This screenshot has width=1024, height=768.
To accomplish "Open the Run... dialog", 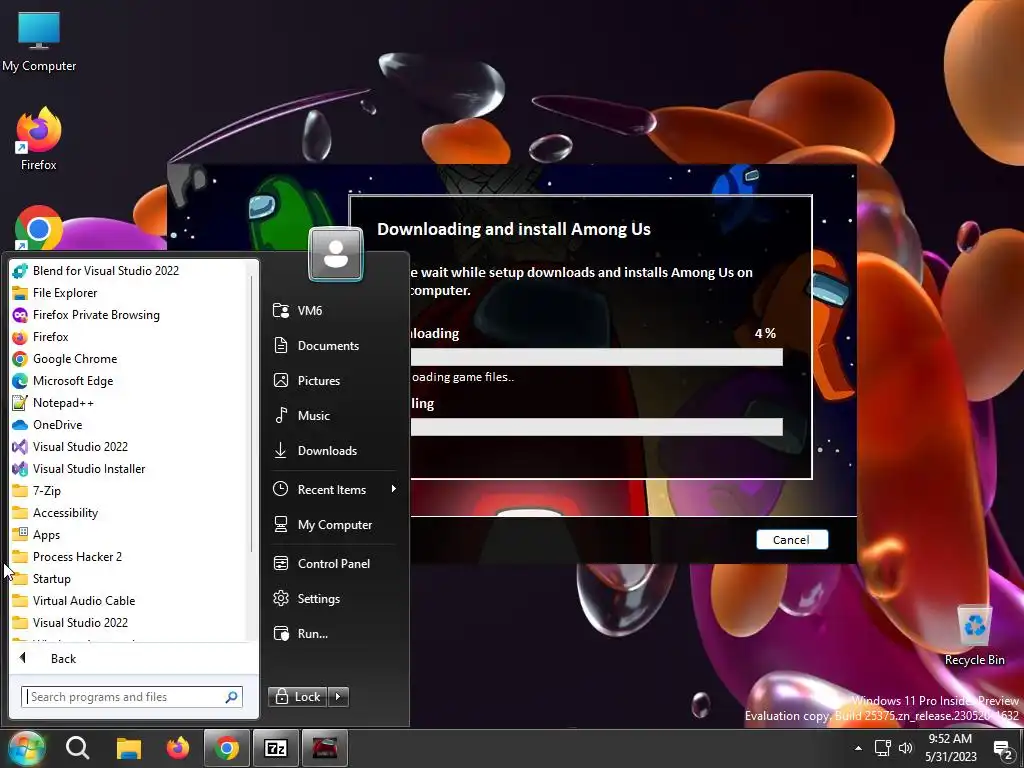I will click(x=334, y=633).
